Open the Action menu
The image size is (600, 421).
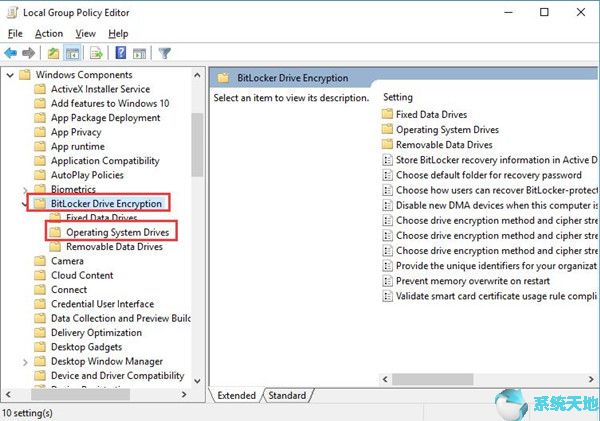48,33
